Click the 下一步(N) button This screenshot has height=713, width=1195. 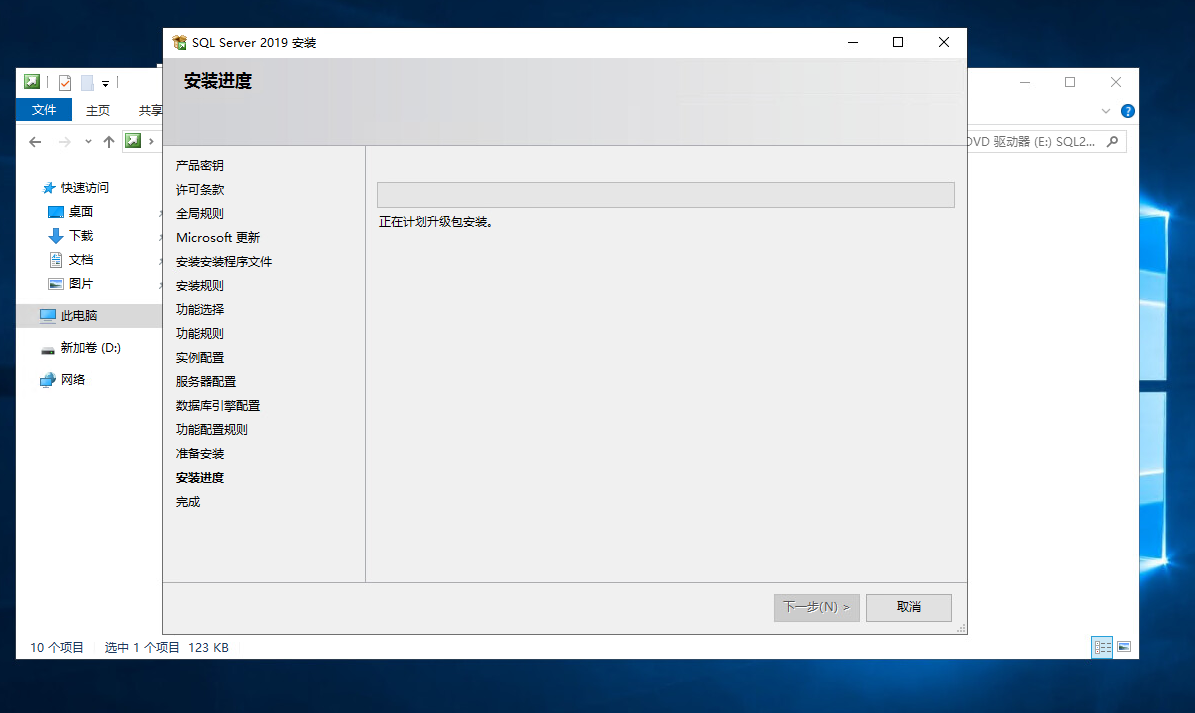tap(816, 607)
